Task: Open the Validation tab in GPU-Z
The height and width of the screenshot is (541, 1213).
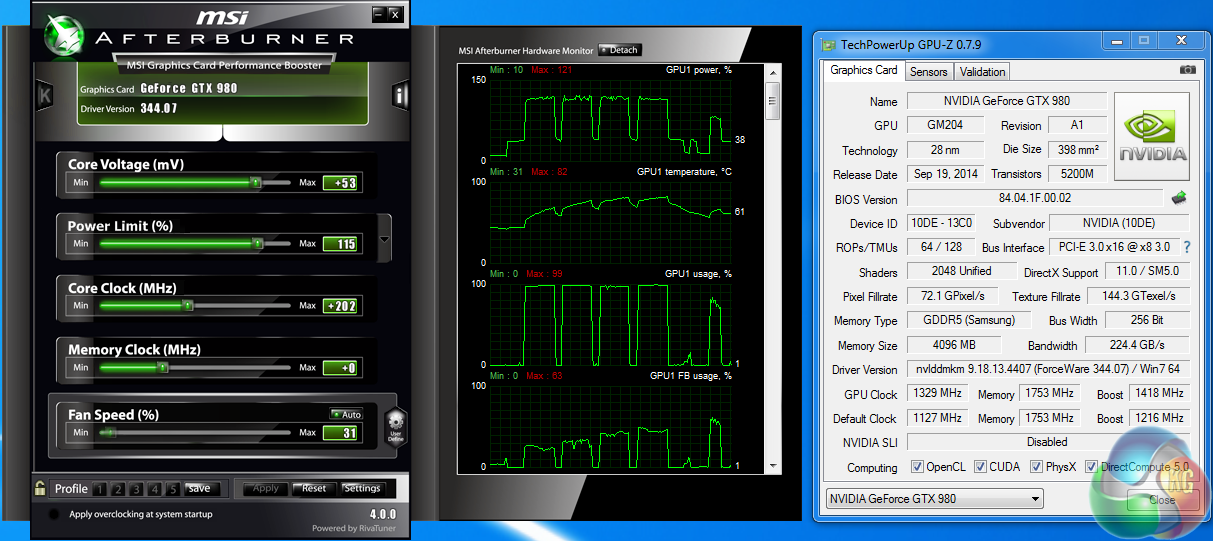Action: [982, 72]
